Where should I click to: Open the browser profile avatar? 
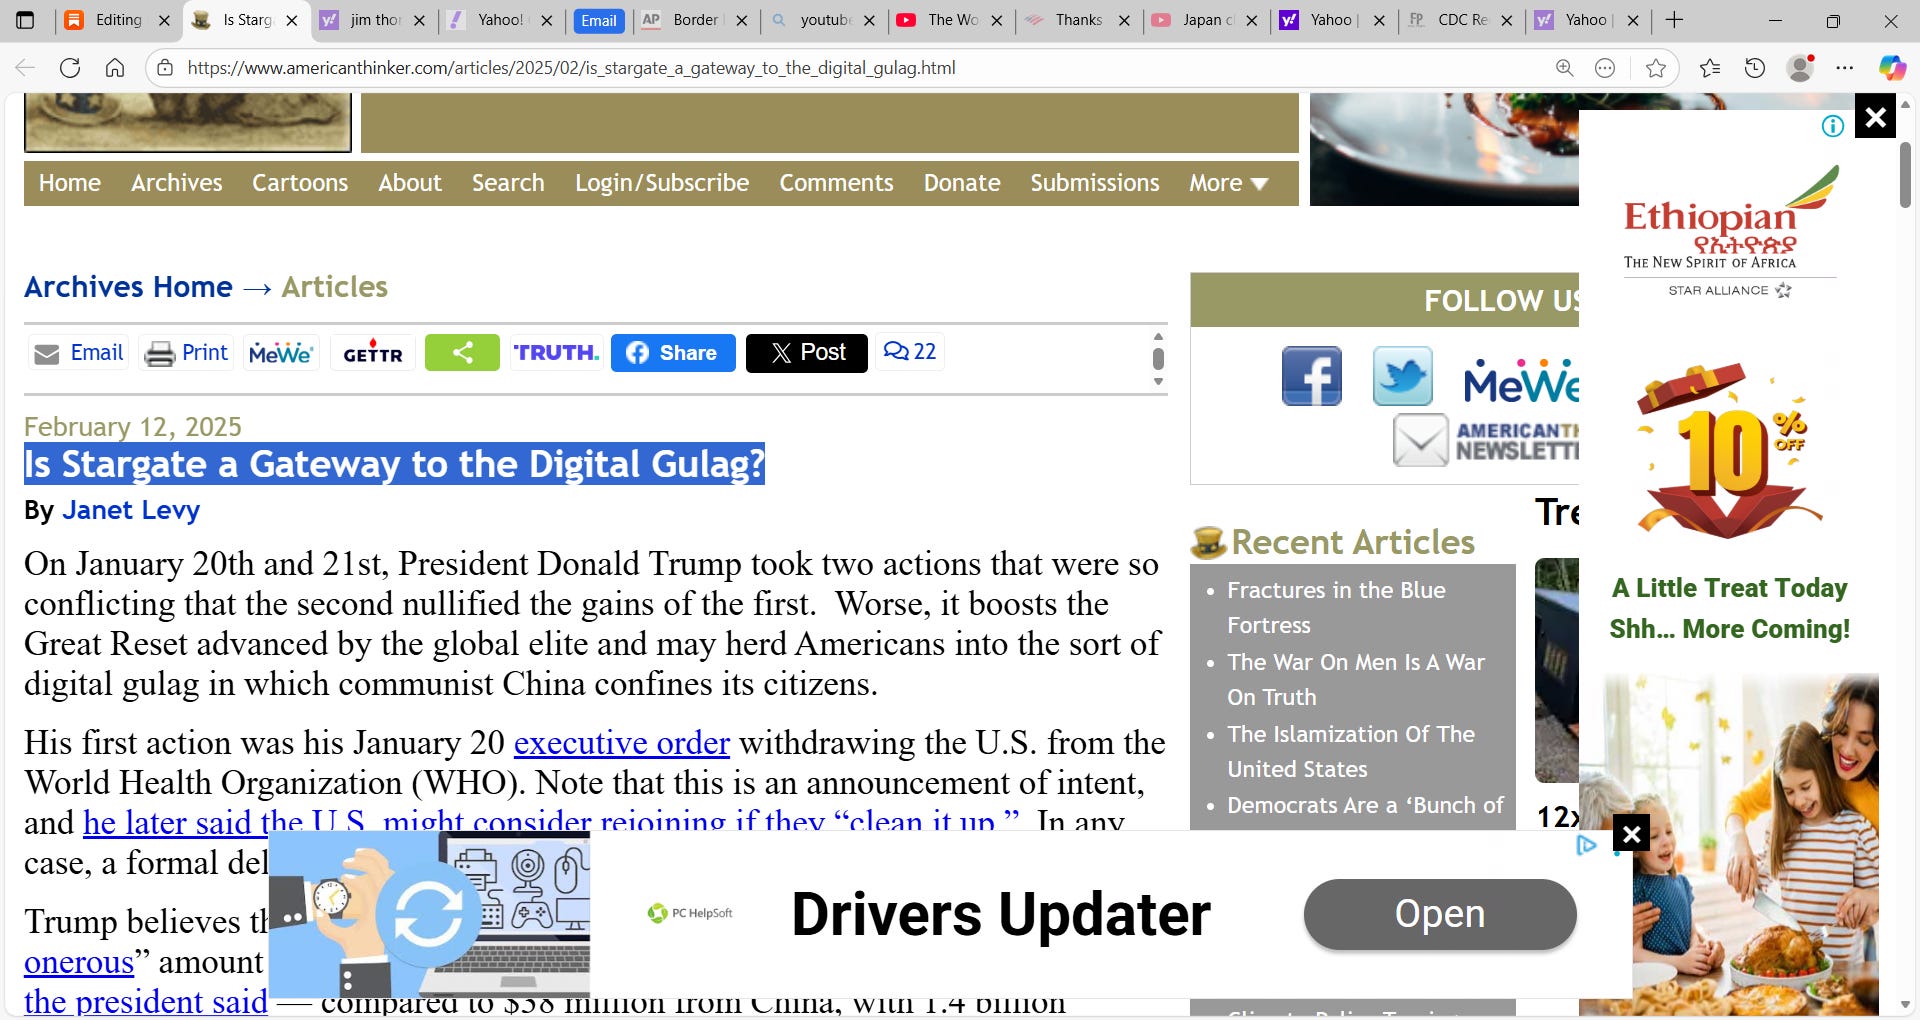click(1800, 68)
